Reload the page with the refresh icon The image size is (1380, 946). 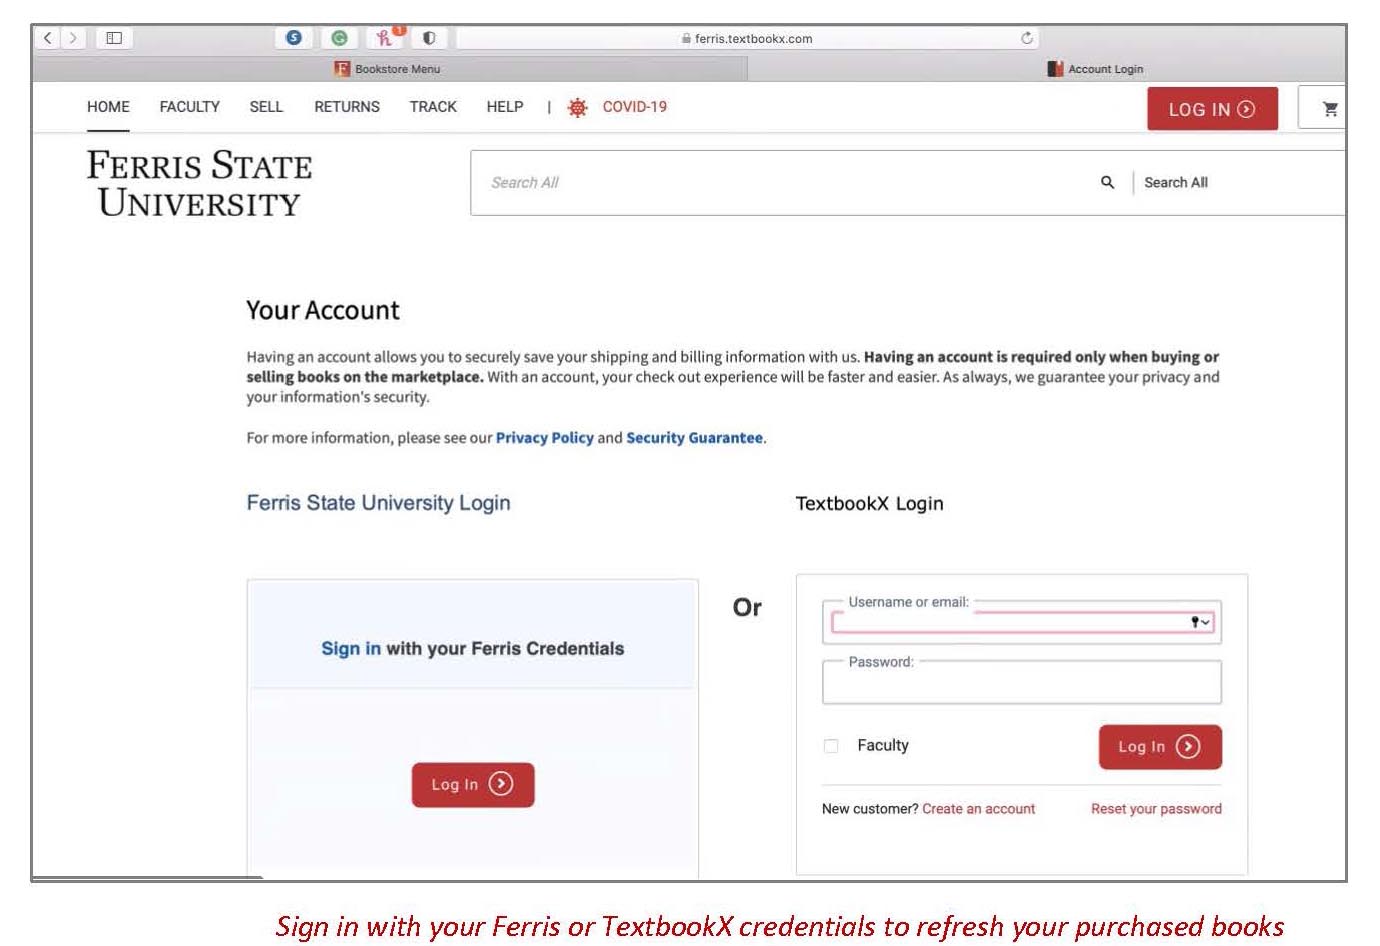[x=1026, y=38]
